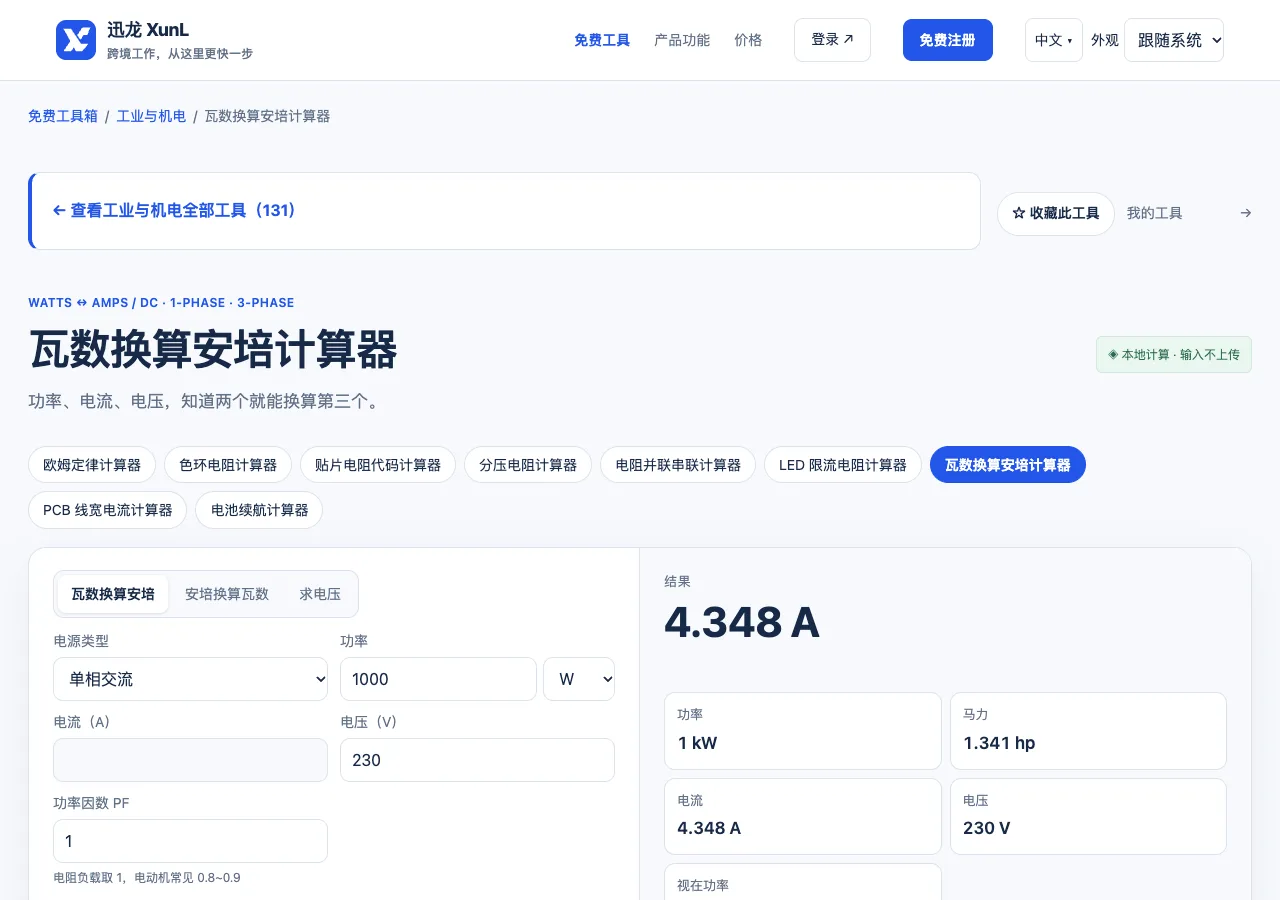The height and width of the screenshot is (900, 1280).
Task: Click the 本地计算 · 输入不上传 badge
Action: [1174, 355]
